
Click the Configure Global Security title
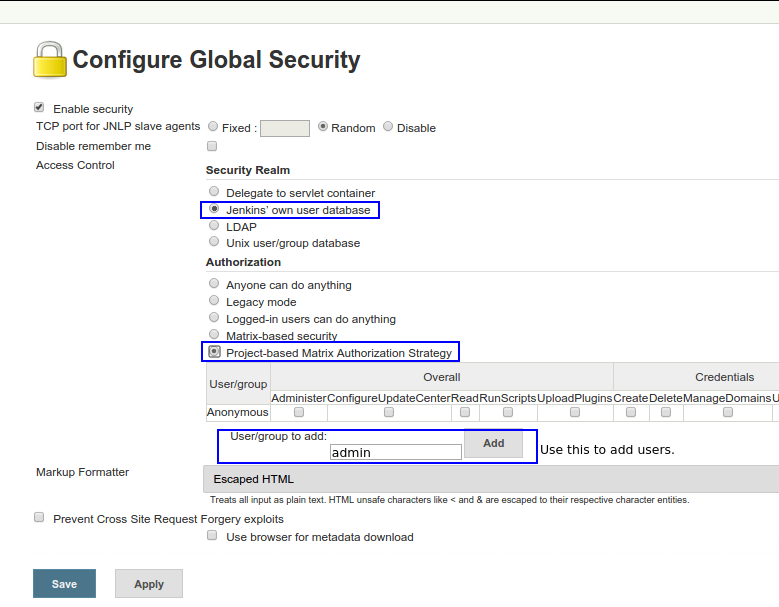tap(216, 60)
